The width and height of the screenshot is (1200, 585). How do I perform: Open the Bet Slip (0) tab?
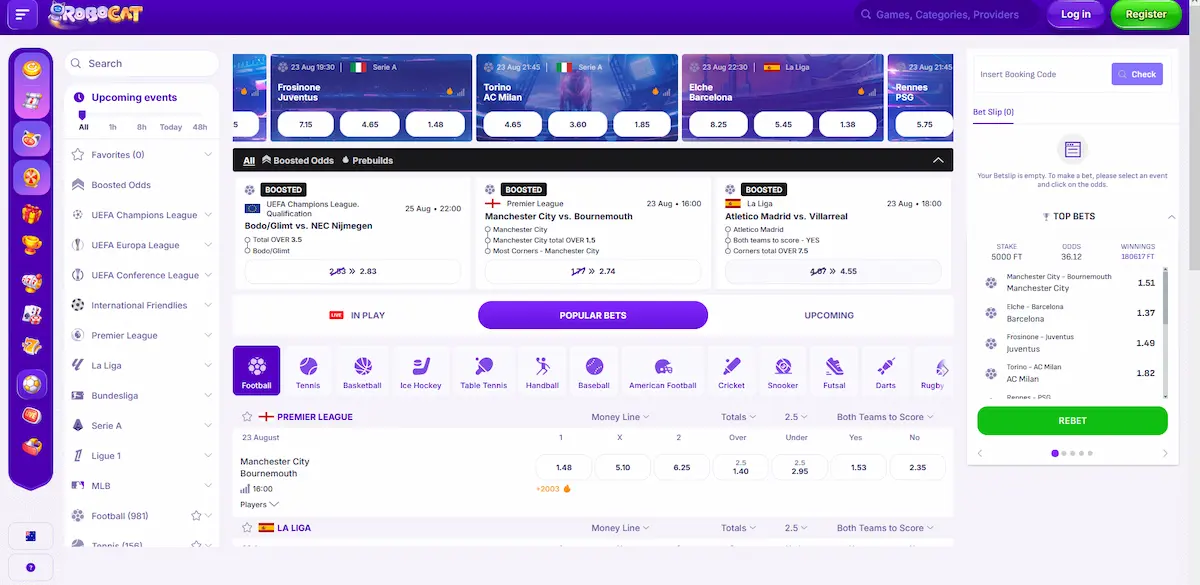994,112
